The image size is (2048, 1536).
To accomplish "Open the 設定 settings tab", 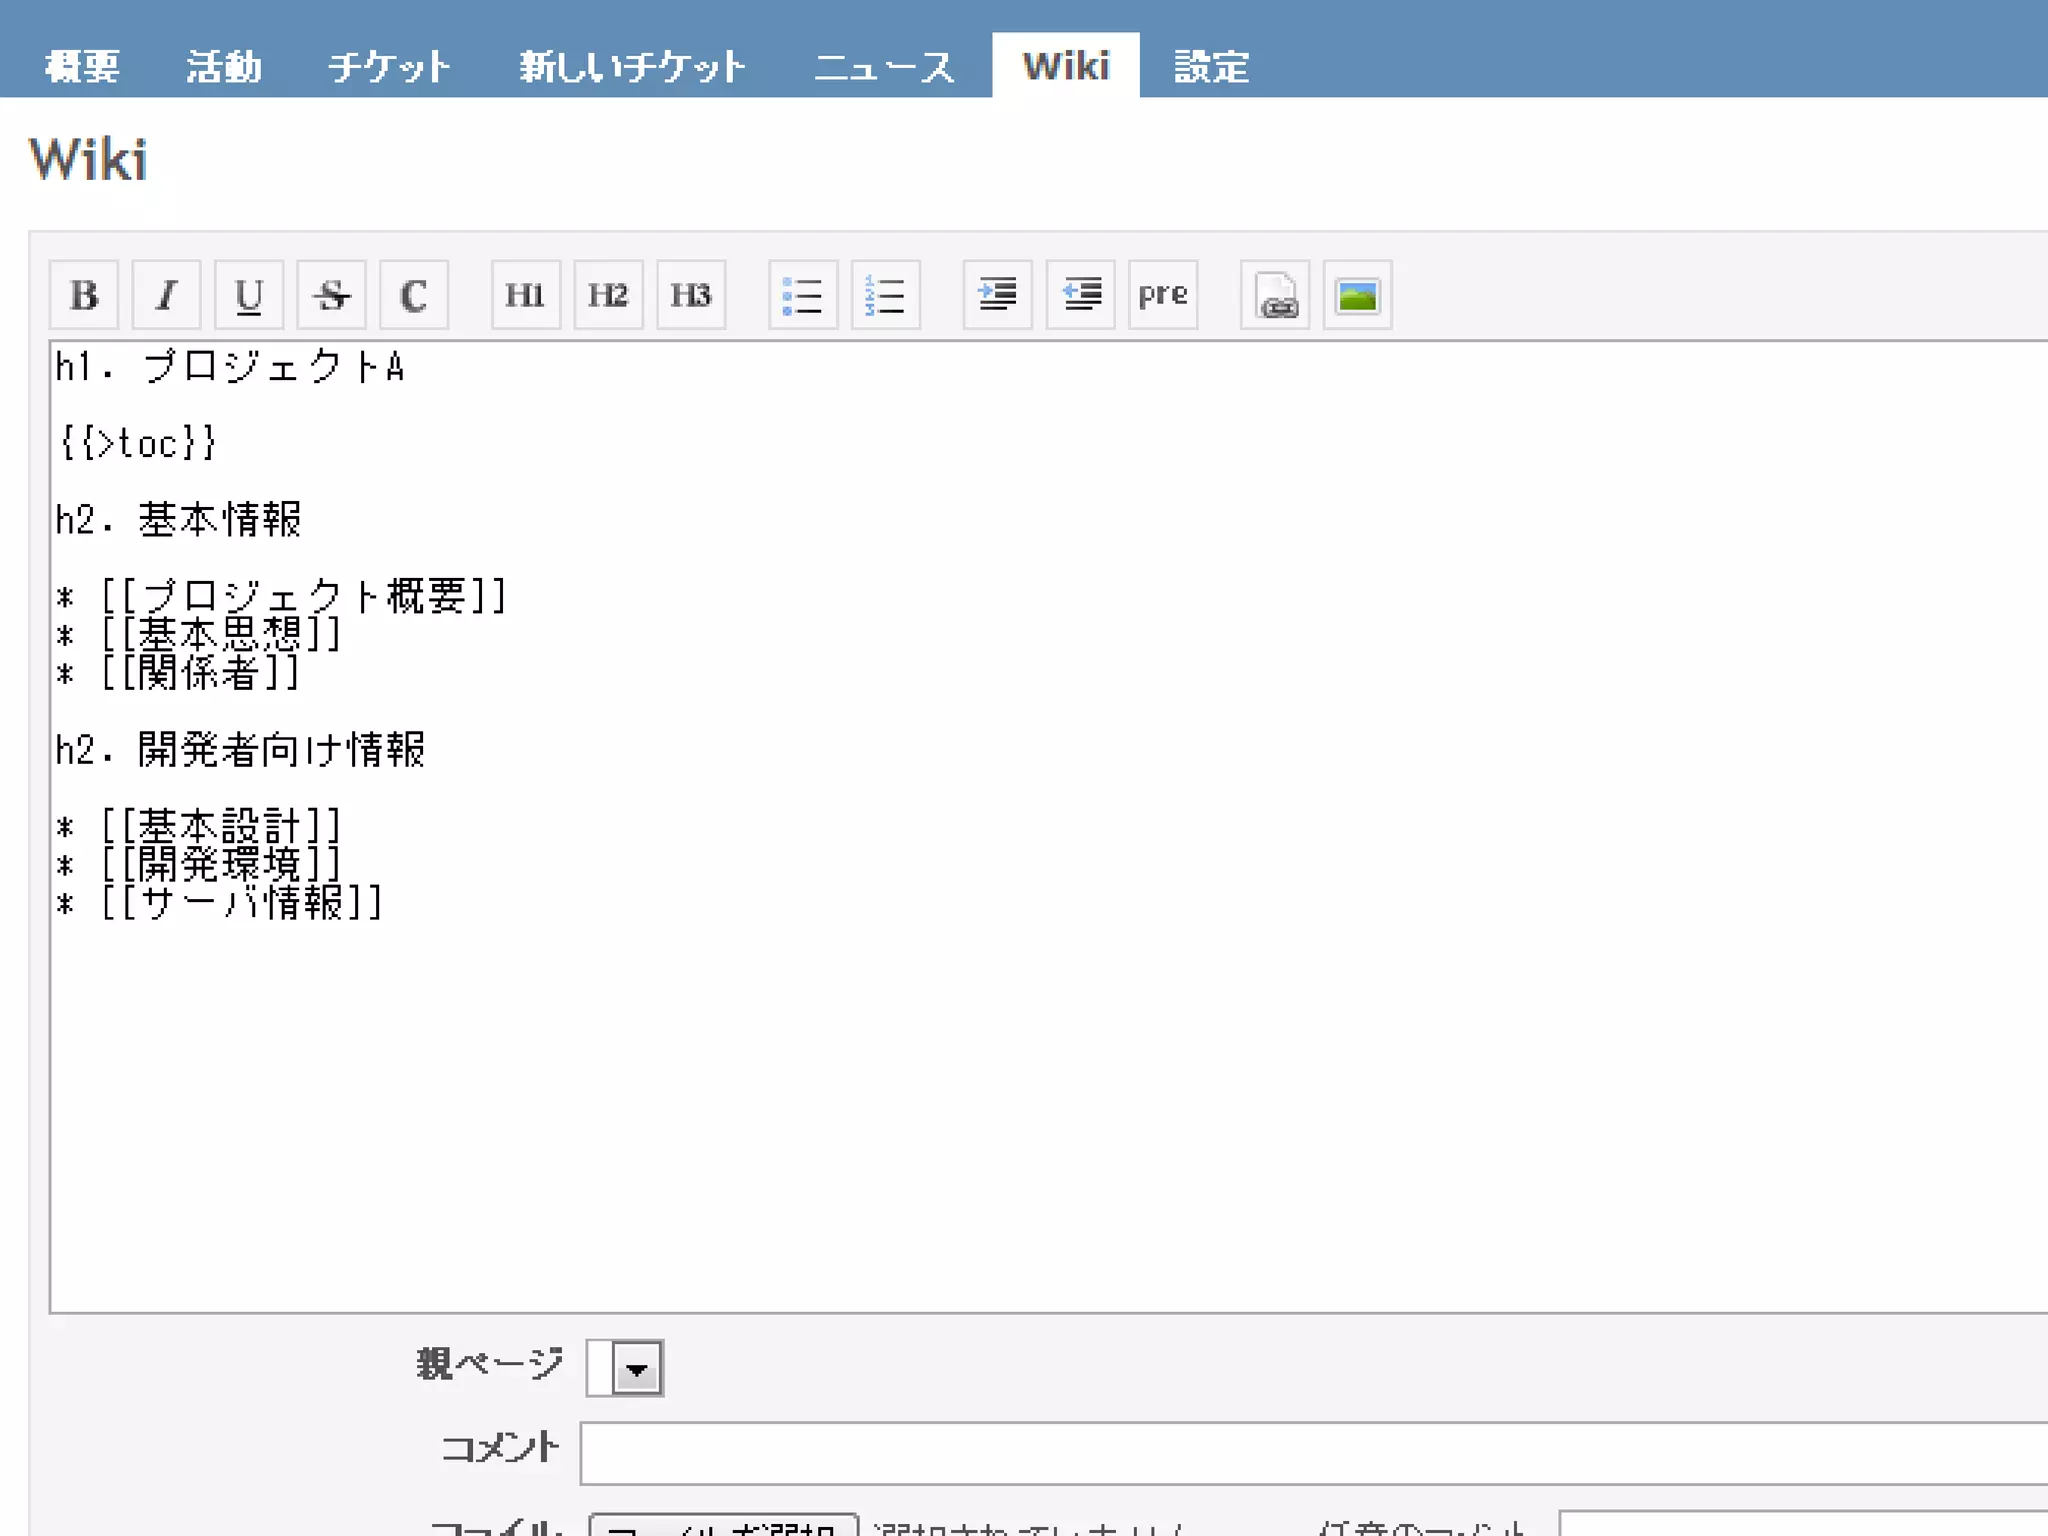I will coord(1211,67).
